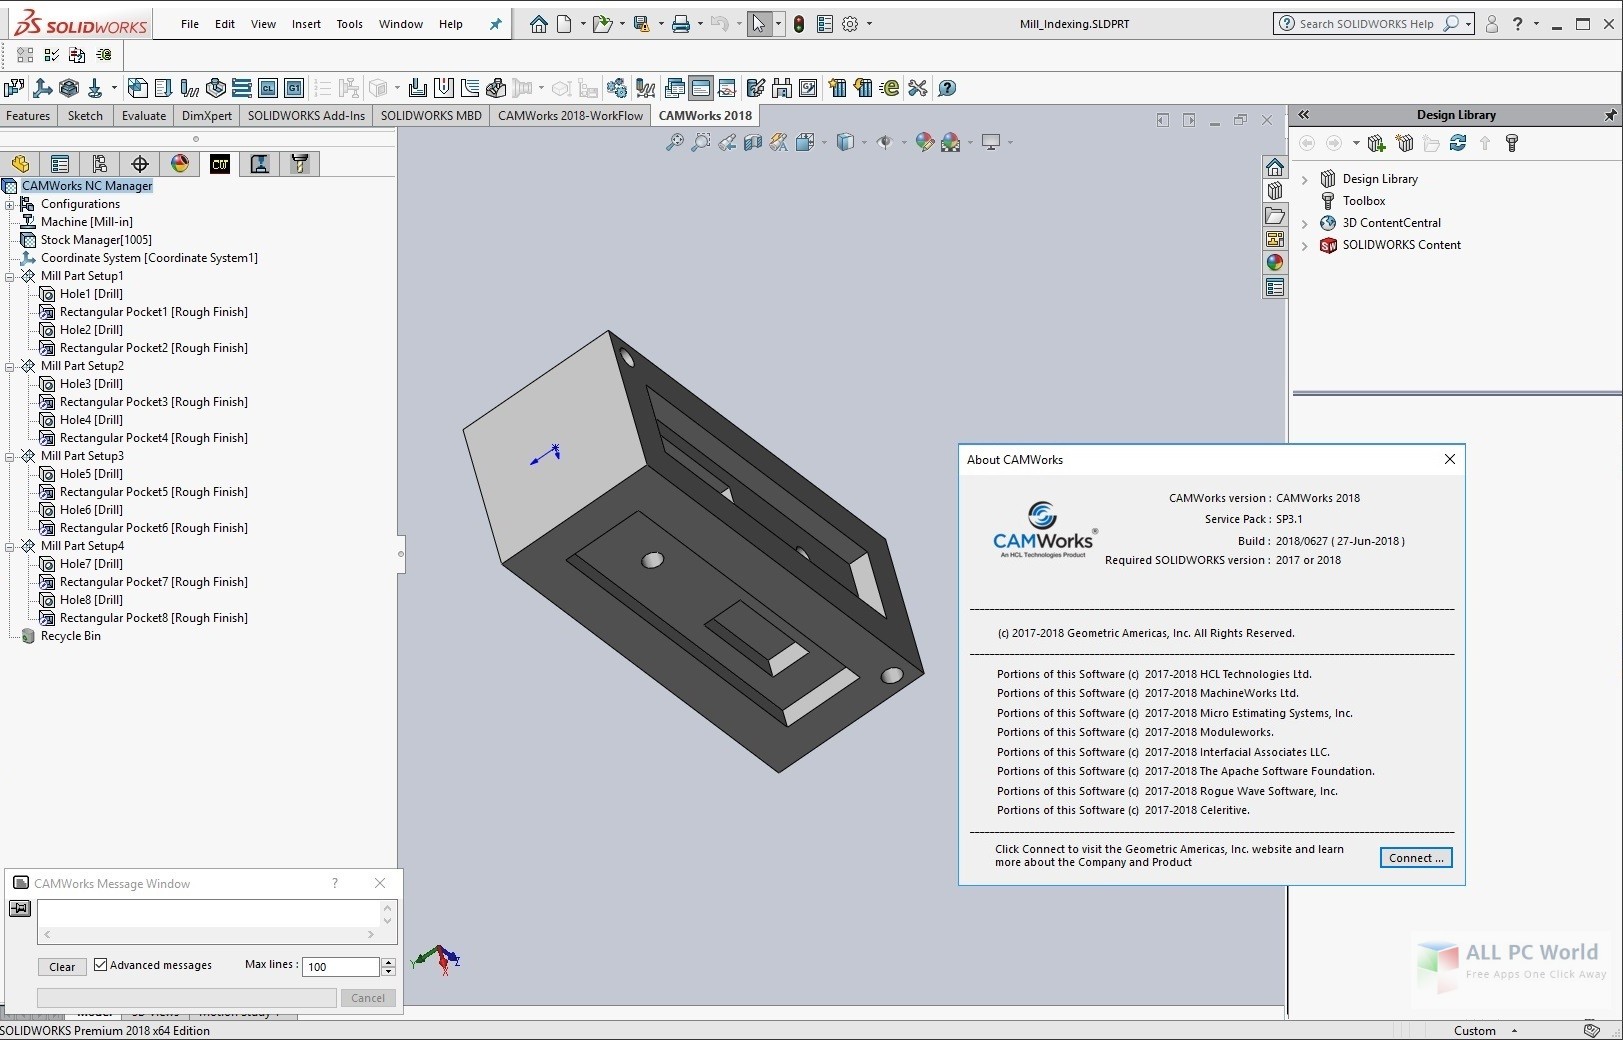Click the Refresh icon in Design Library
Image resolution: width=1623 pixels, height=1040 pixels.
1458,144
